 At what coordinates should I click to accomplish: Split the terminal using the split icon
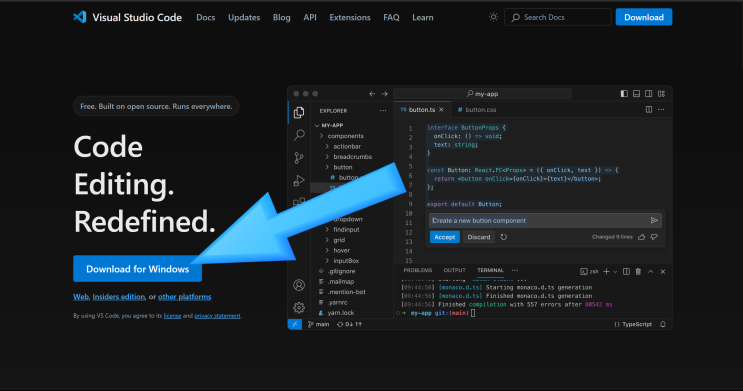click(626, 272)
